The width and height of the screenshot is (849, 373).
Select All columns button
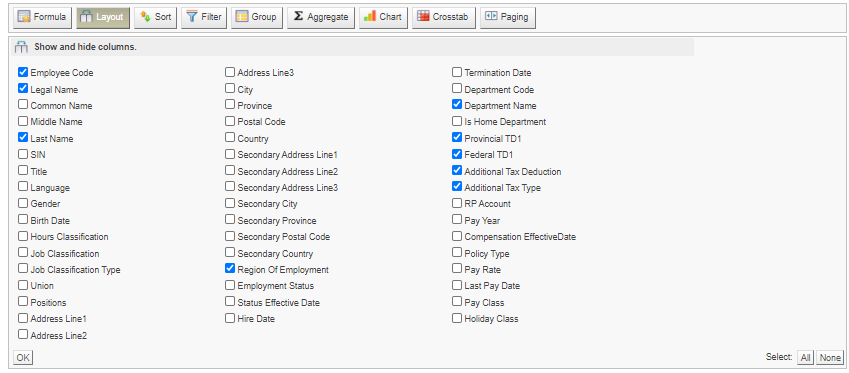(x=806, y=357)
